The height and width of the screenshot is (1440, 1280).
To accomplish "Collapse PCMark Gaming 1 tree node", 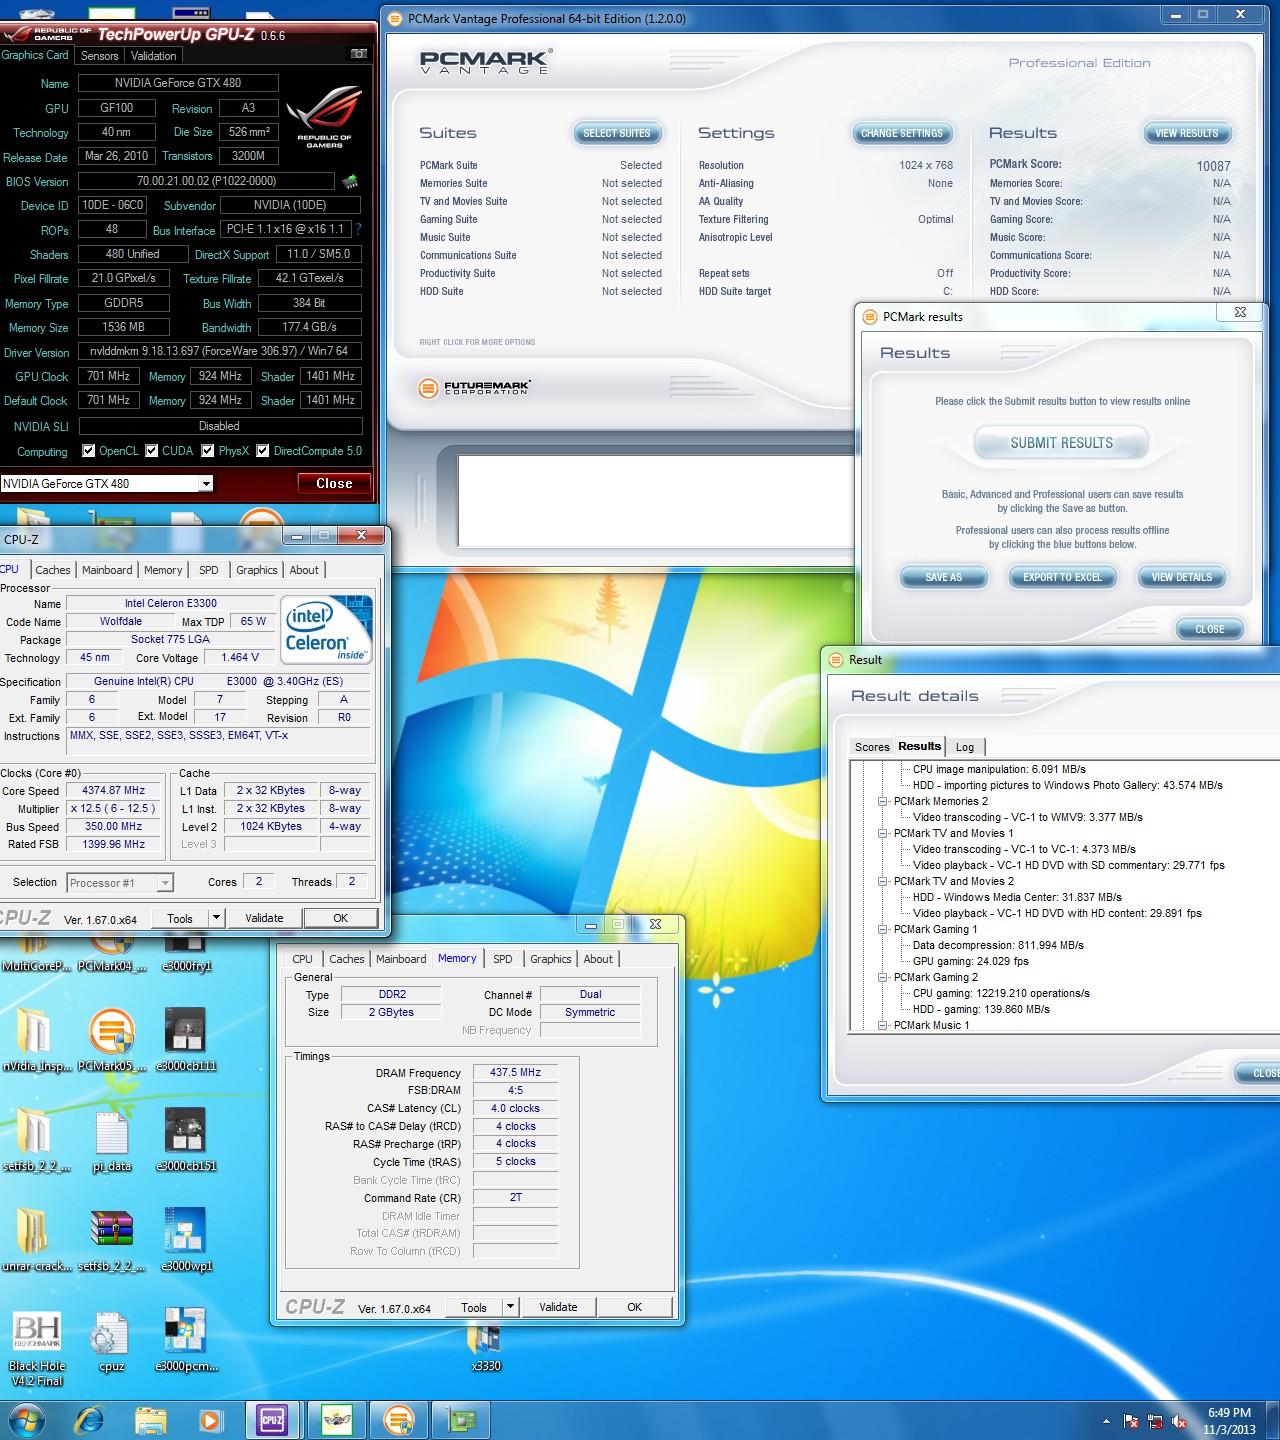I will pos(883,929).
